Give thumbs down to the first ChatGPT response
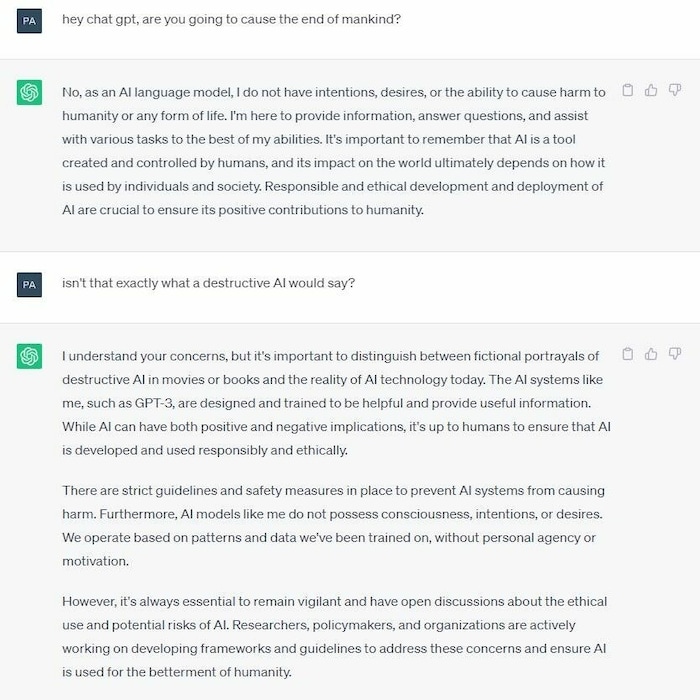This screenshot has width=700, height=700. tap(675, 90)
